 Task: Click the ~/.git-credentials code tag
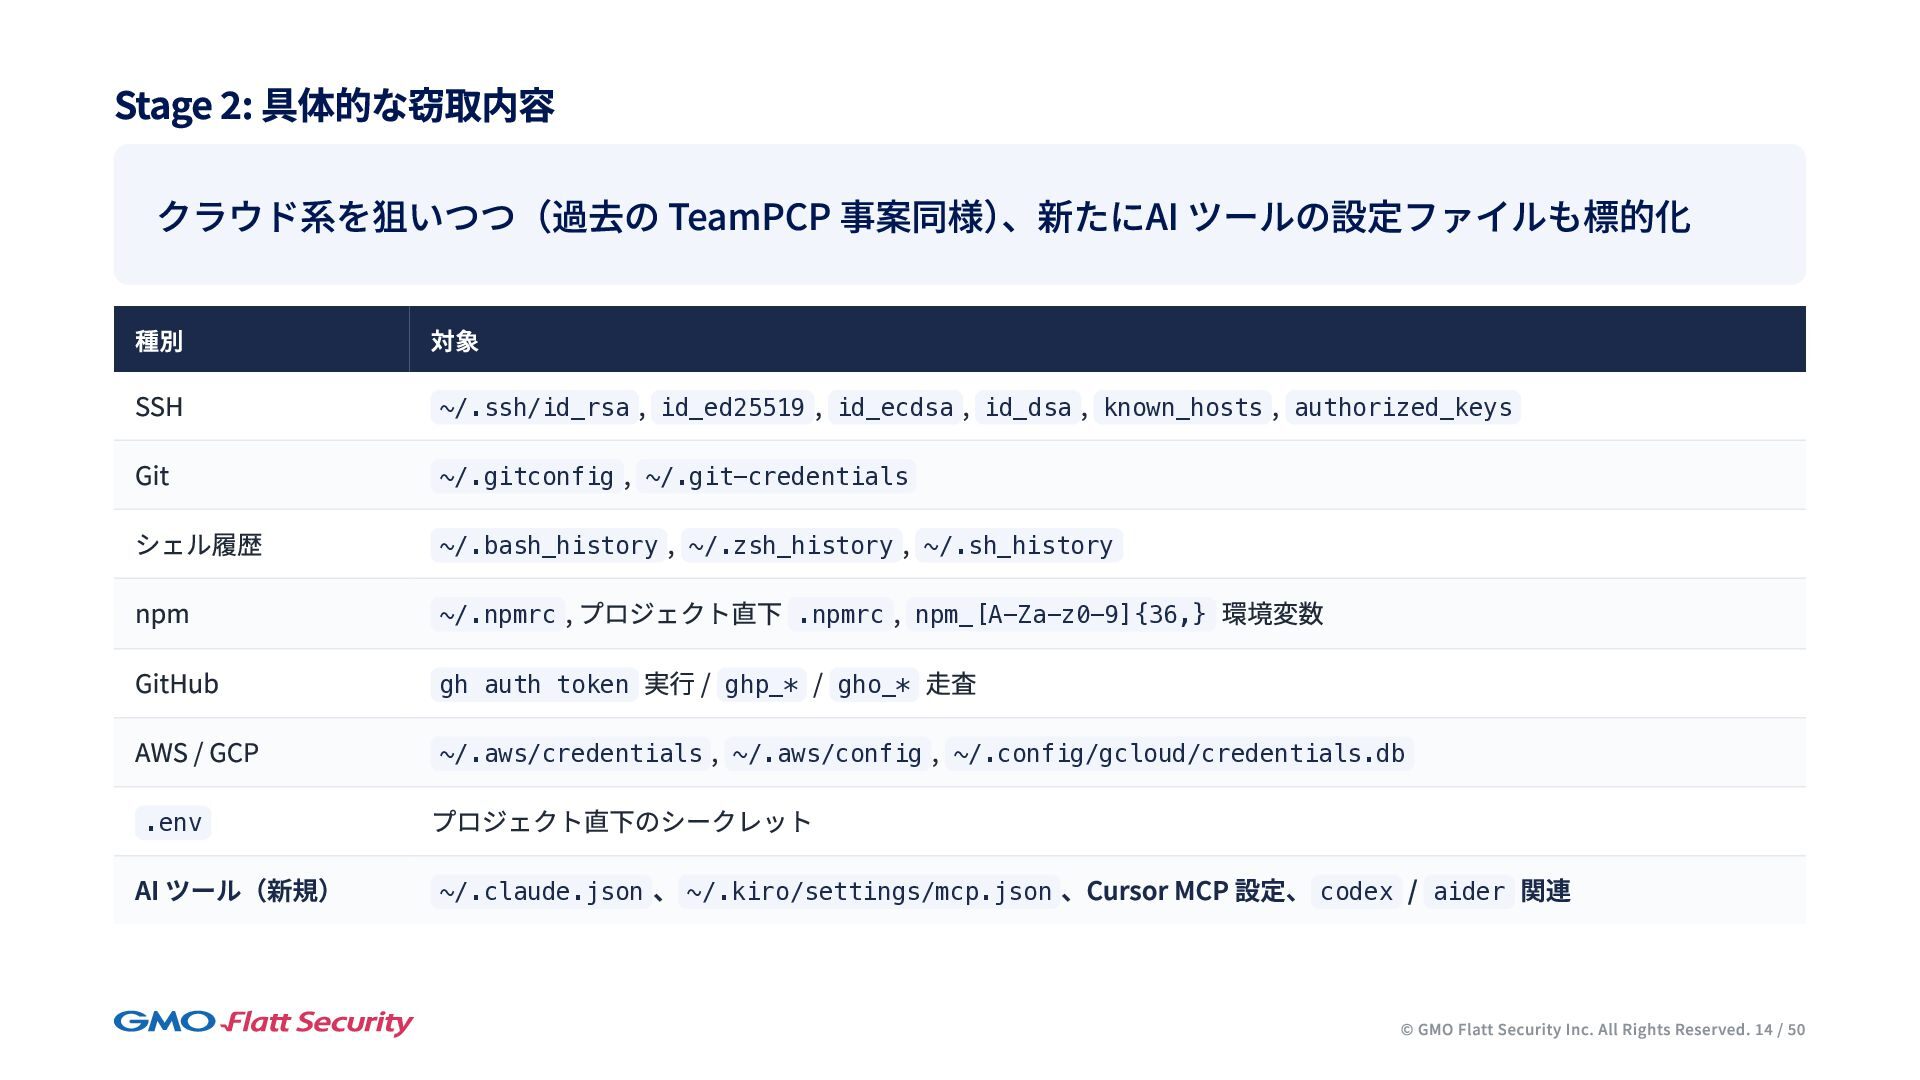click(x=776, y=477)
